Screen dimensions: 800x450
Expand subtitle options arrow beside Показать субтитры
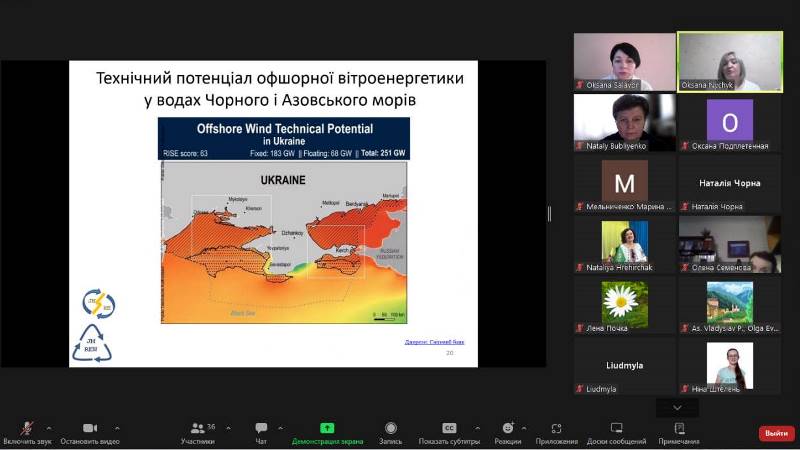coord(477,428)
